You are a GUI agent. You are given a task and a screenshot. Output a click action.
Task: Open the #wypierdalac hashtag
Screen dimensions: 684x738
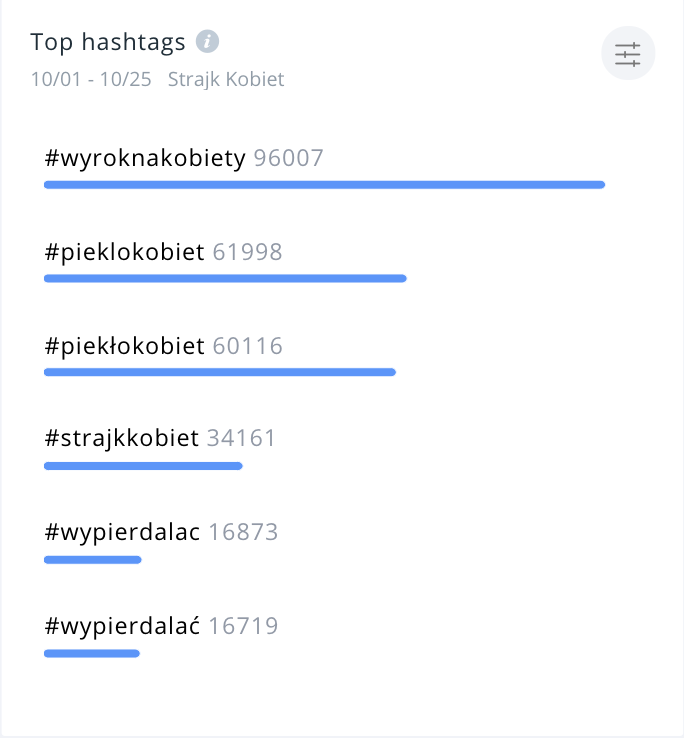[123, 532]
